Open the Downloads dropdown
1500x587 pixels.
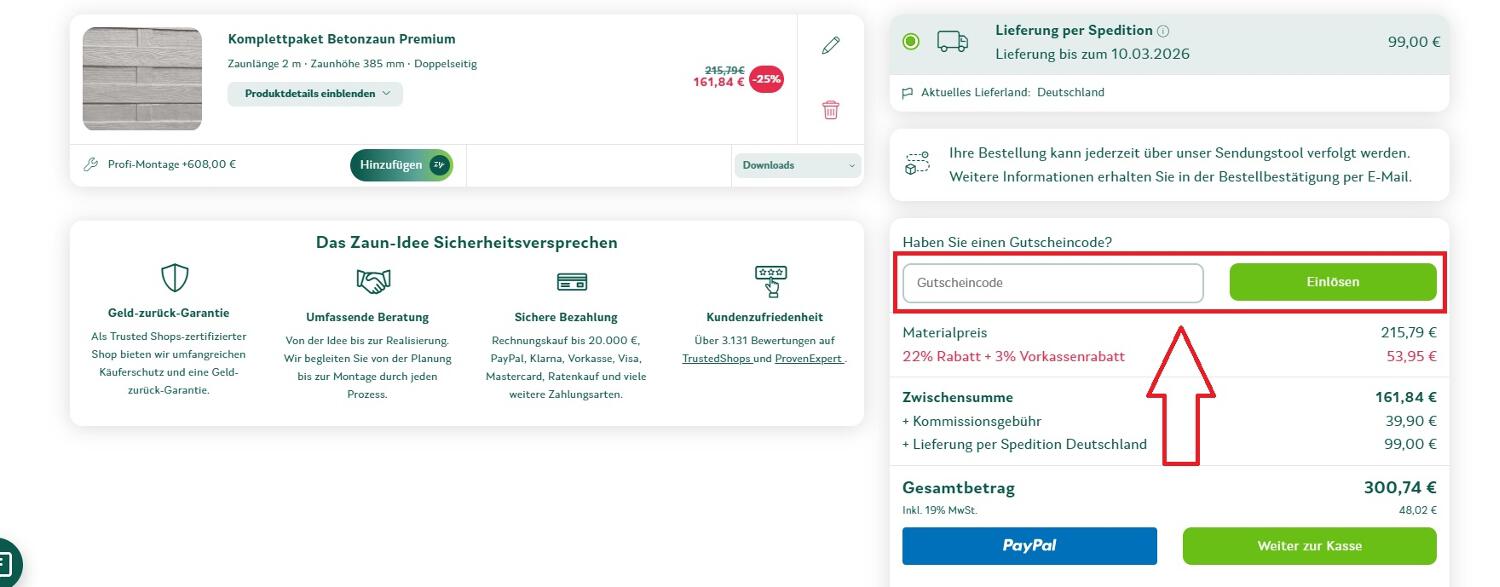coord(797,164)
